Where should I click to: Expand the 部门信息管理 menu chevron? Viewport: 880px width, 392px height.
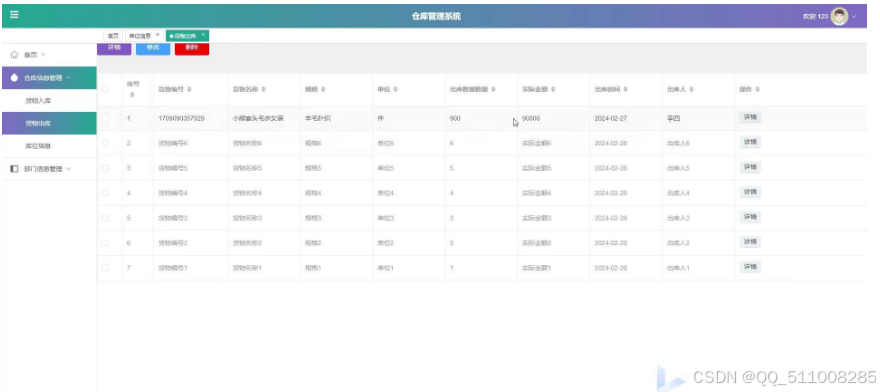tap(68, 168)
